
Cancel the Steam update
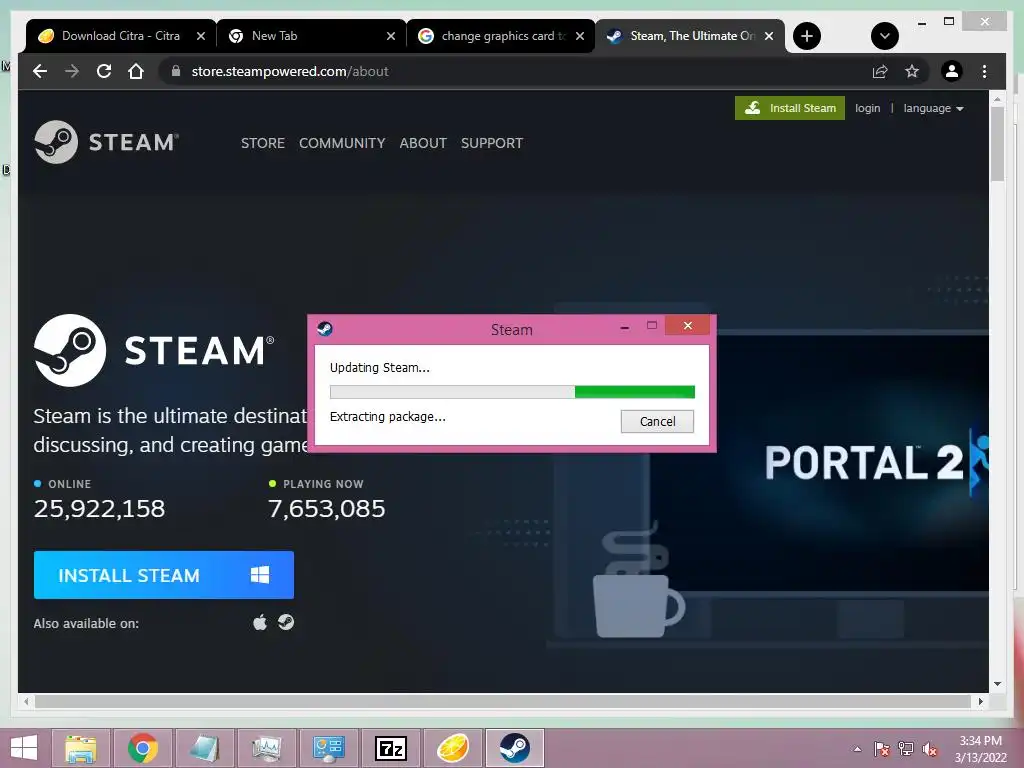(657, 421)
